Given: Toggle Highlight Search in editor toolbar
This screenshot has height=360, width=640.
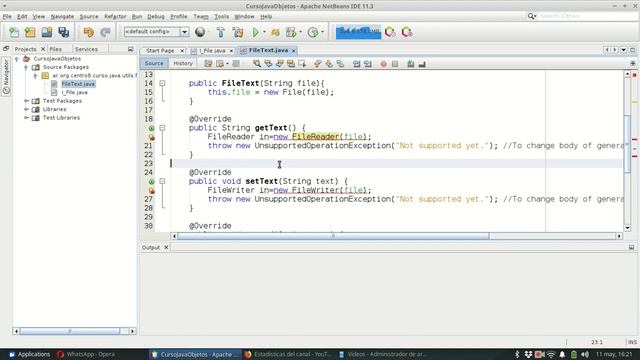Looking at the screenshot, I should 291,64.
